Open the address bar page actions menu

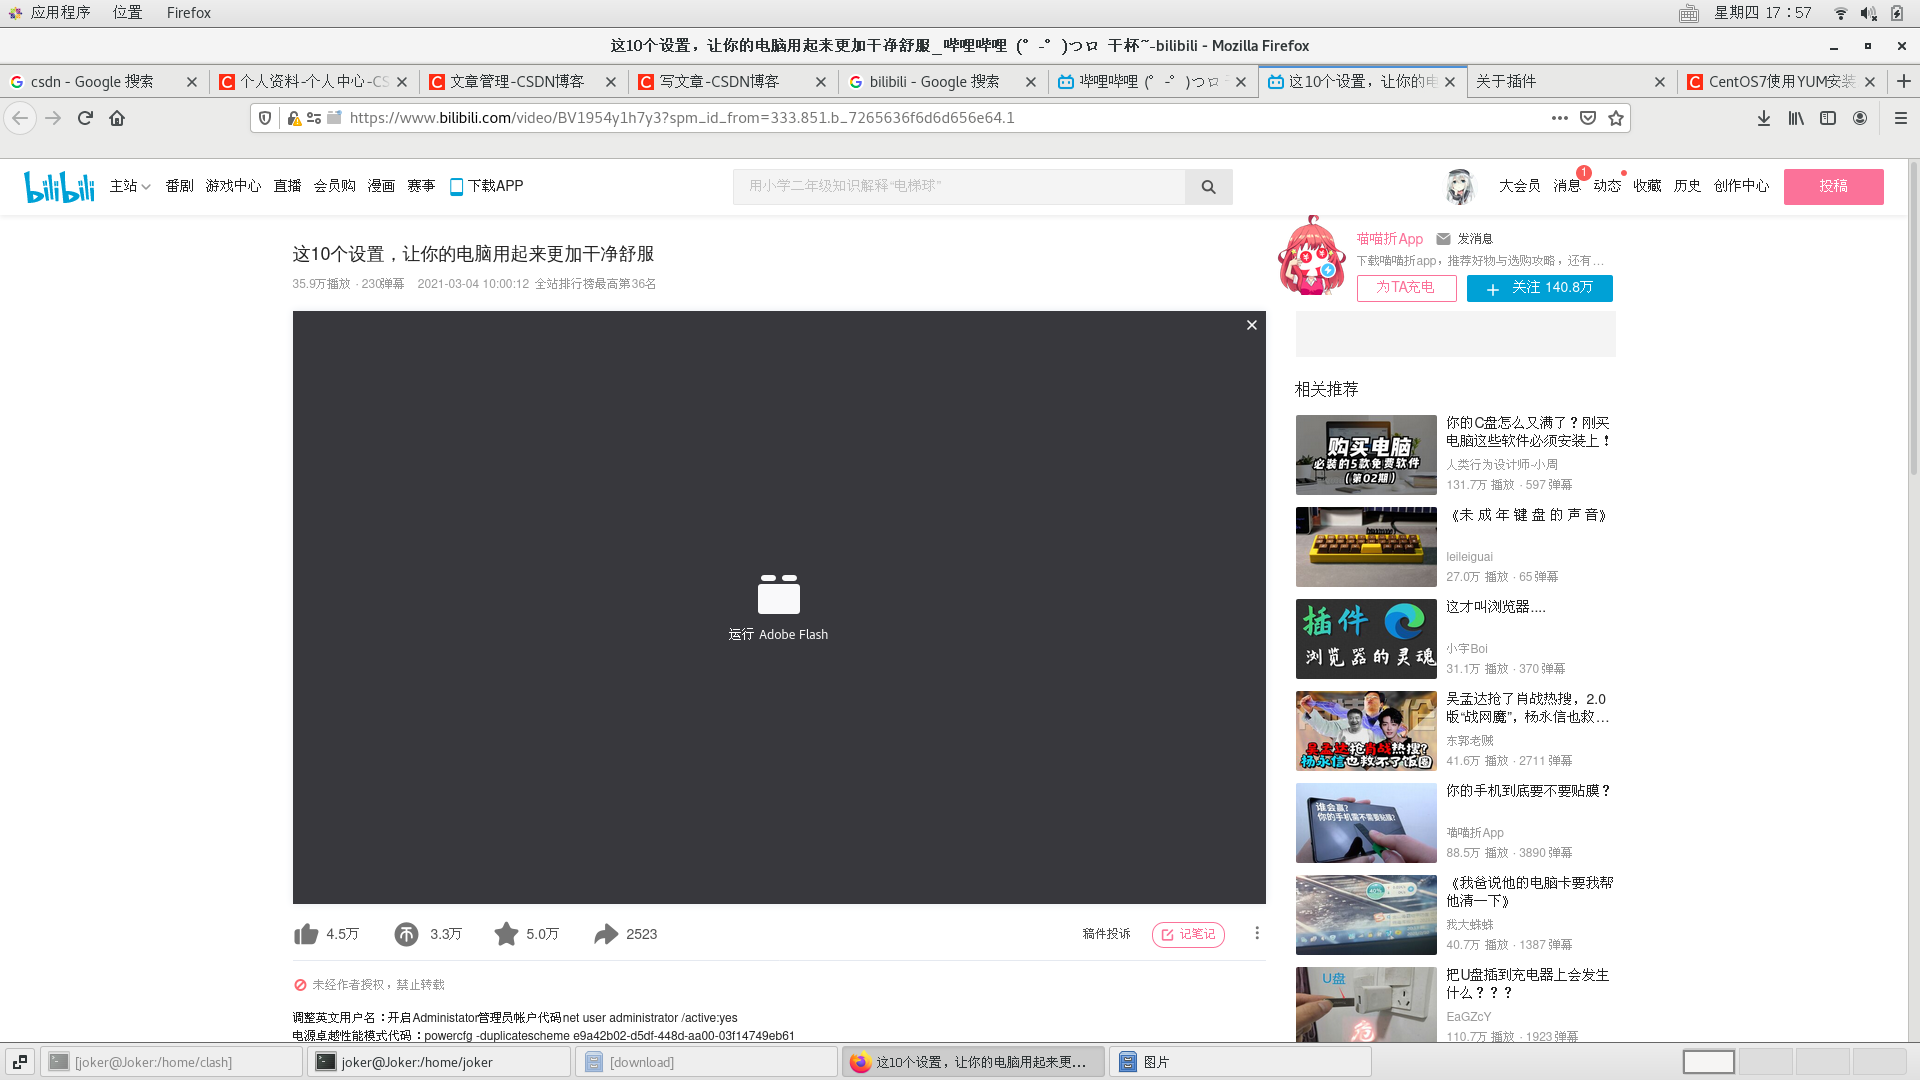[1559, 117]
